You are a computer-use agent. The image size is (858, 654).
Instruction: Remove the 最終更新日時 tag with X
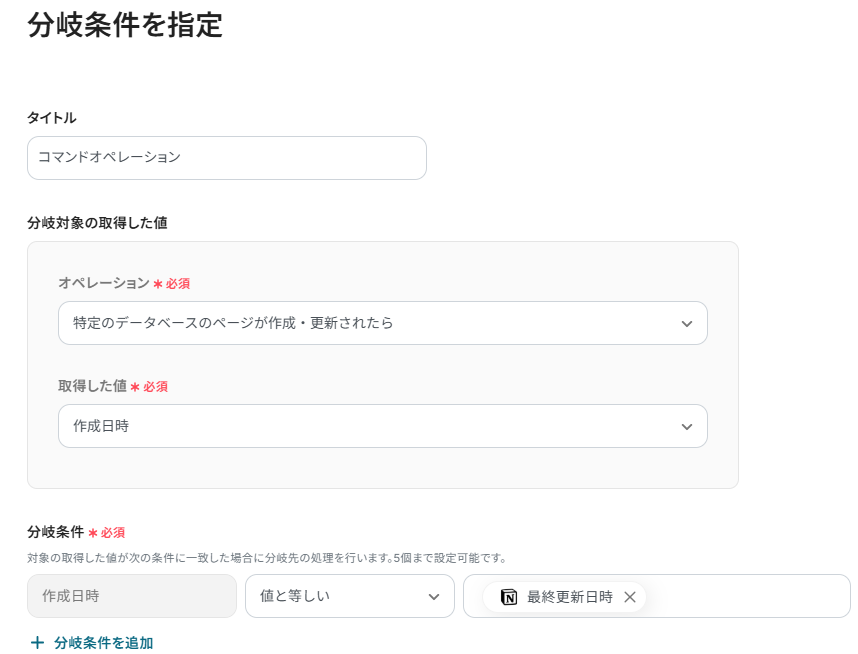(630, 597)
